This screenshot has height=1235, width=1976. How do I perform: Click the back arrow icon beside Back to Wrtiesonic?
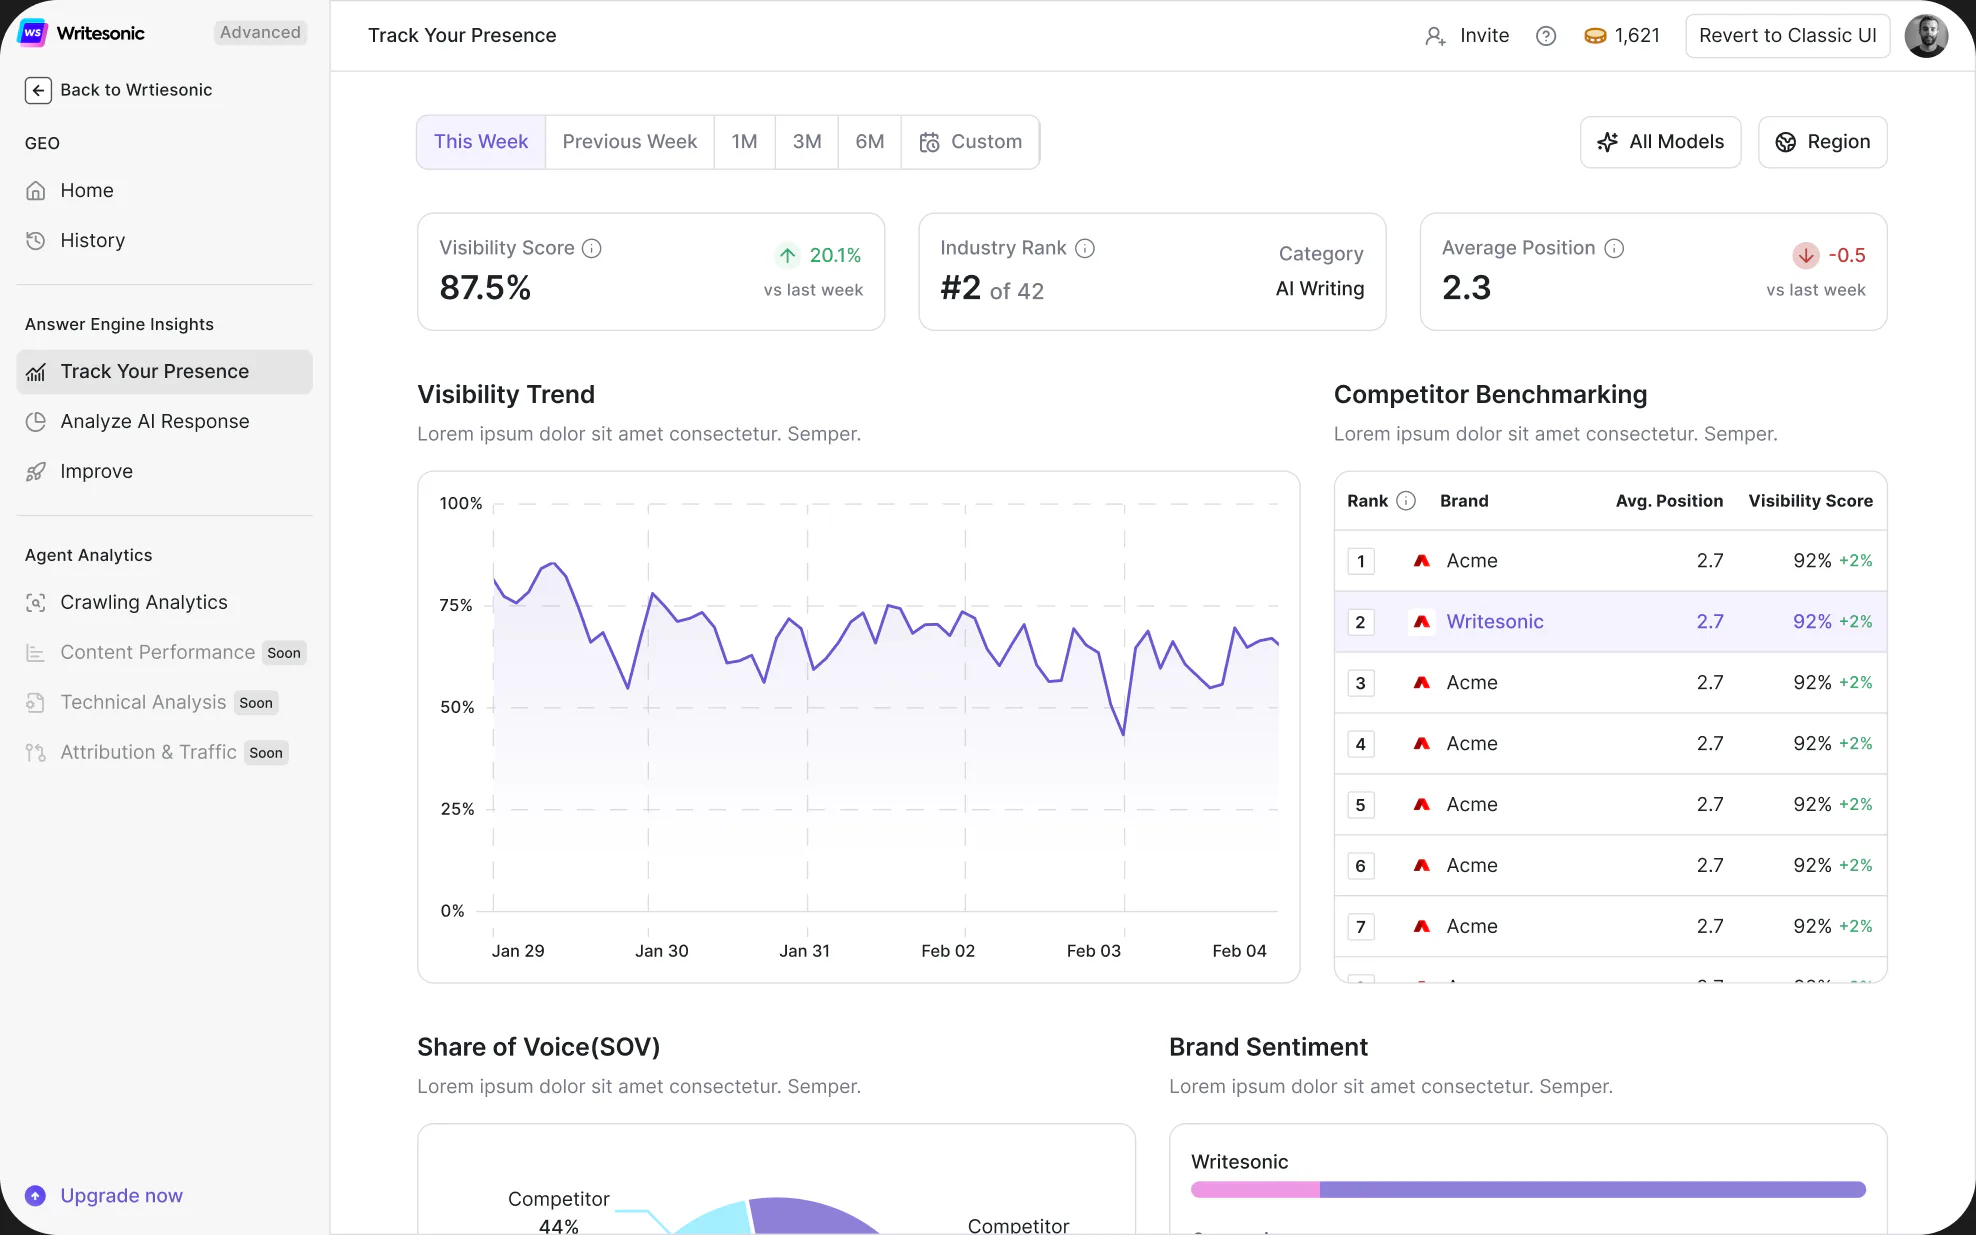pyautogui.click(x=38, y=90)
